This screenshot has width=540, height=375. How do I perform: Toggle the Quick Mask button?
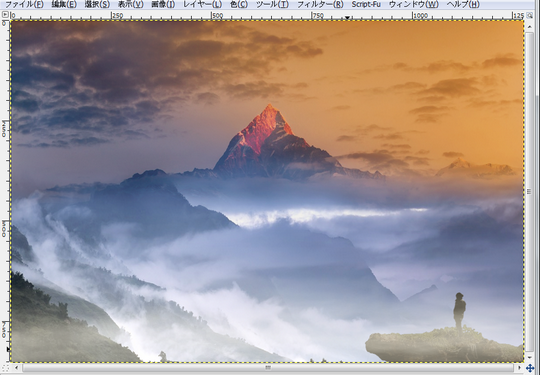pos(5,368)
